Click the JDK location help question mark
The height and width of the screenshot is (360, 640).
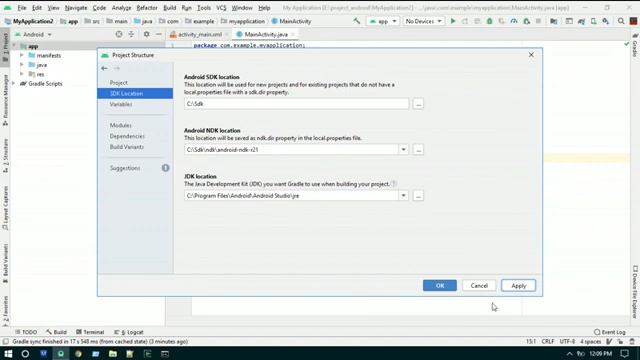[x=394, y=184]
